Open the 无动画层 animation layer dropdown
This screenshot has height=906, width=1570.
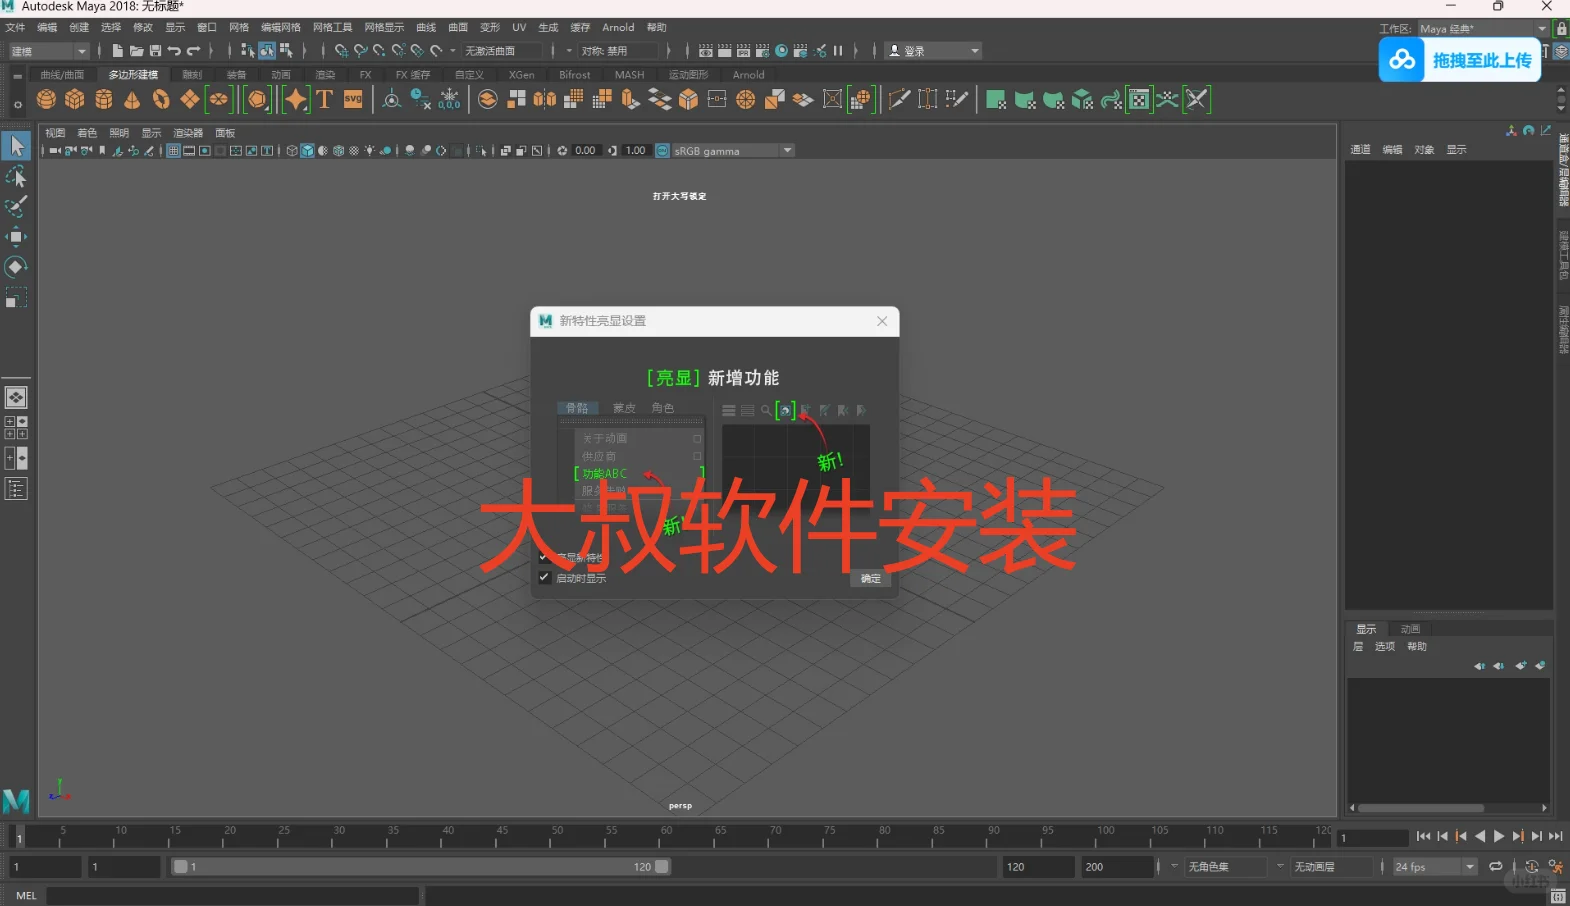pos(1333,867)
